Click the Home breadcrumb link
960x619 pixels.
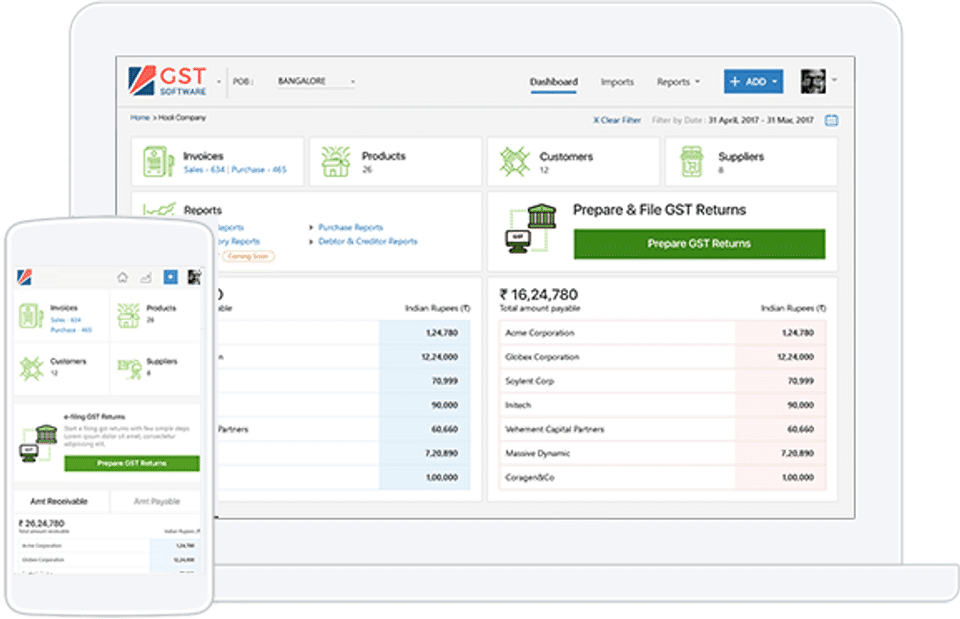point(140,118)
